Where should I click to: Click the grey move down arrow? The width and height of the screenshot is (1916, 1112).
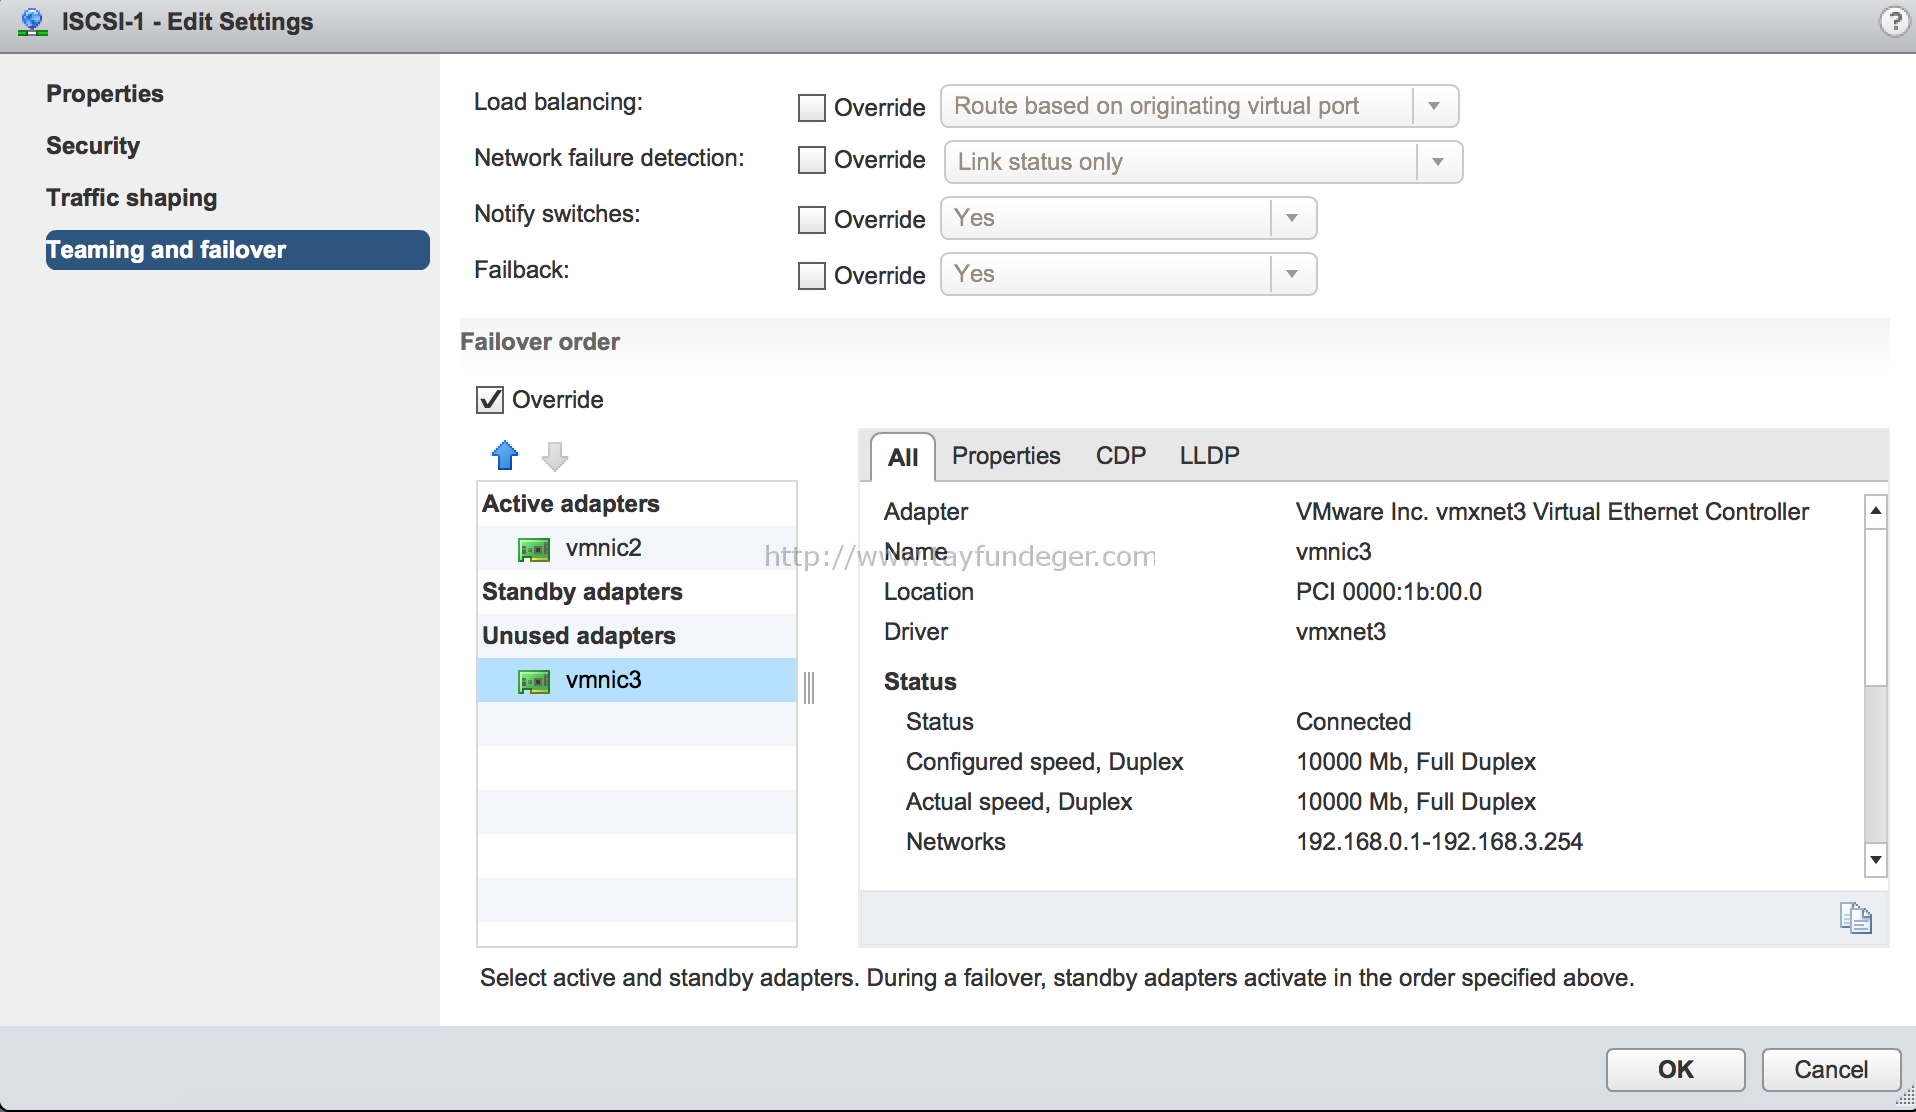click(x=555, y=456)
